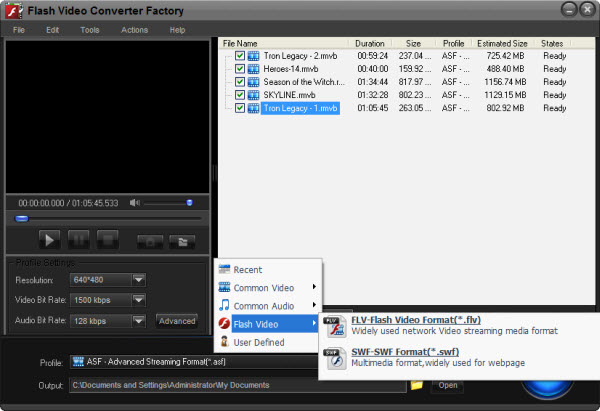Click the playback seek bar handle
This screenshot has height=411, width=600.
(x=22, y=219)
